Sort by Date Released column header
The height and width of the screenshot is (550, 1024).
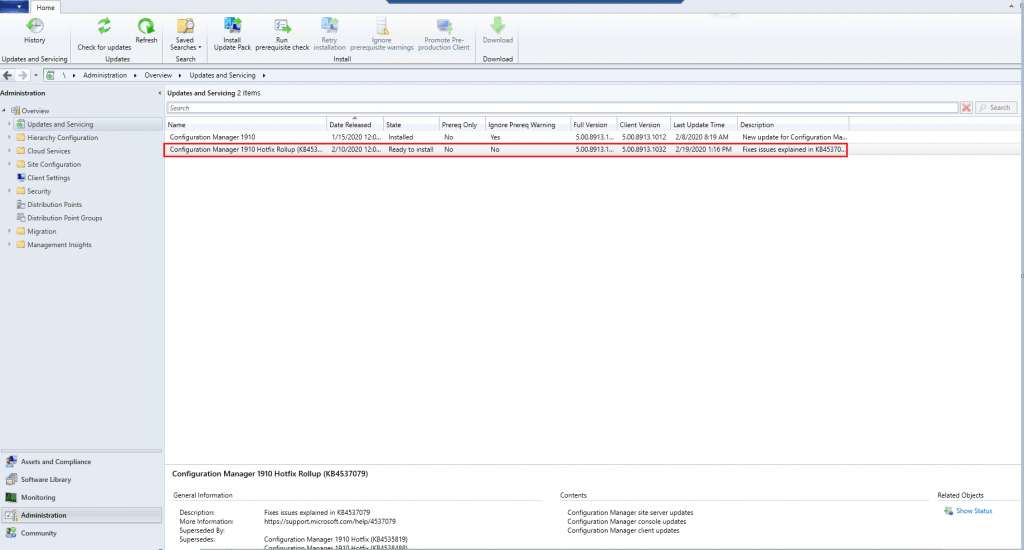355,125
